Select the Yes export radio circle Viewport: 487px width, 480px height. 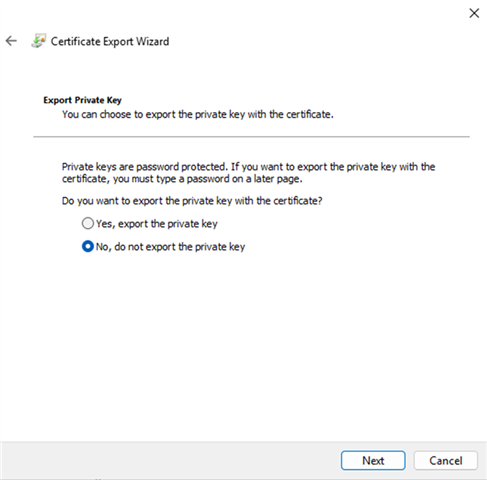pyautogui.click(x=88, y=223)
